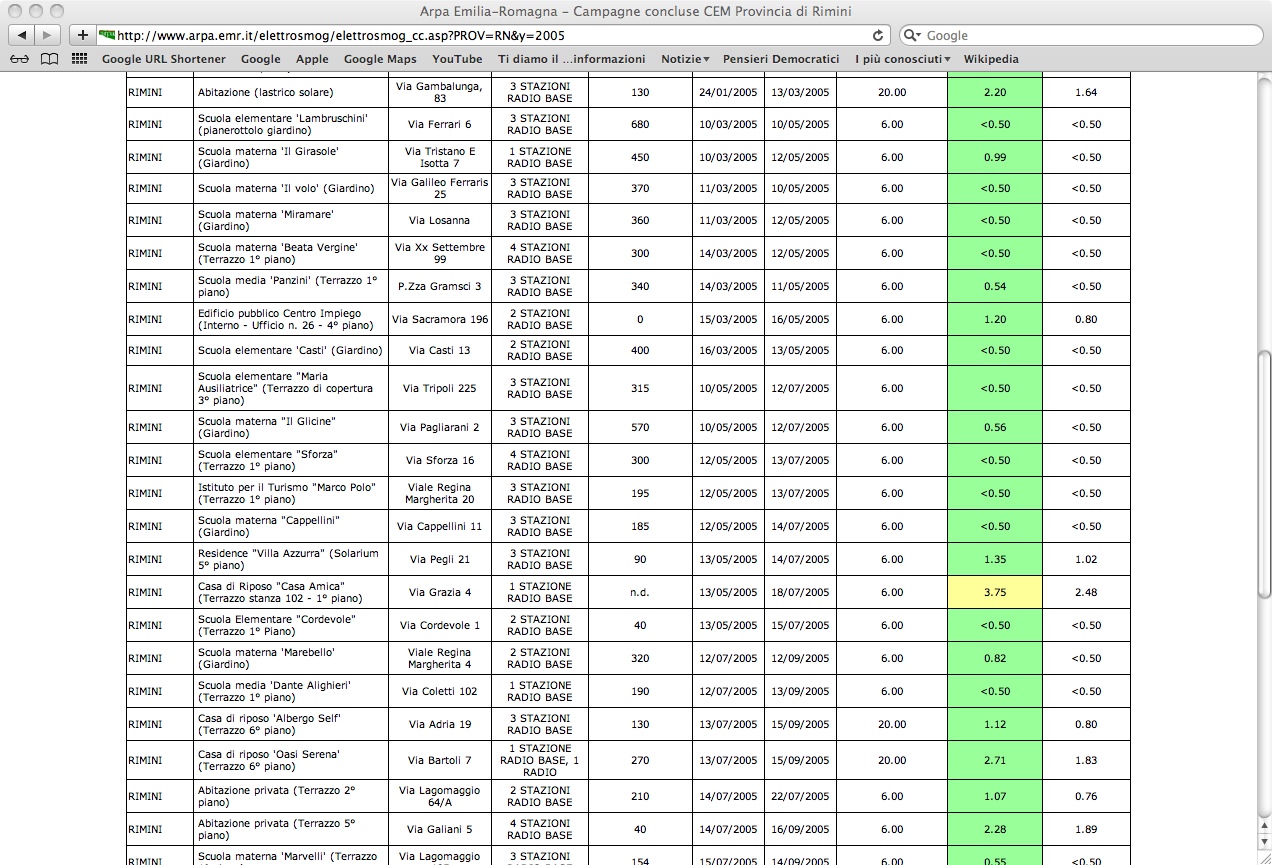
Task: Open the Reading List glasses icon
Action: point(19,59)
